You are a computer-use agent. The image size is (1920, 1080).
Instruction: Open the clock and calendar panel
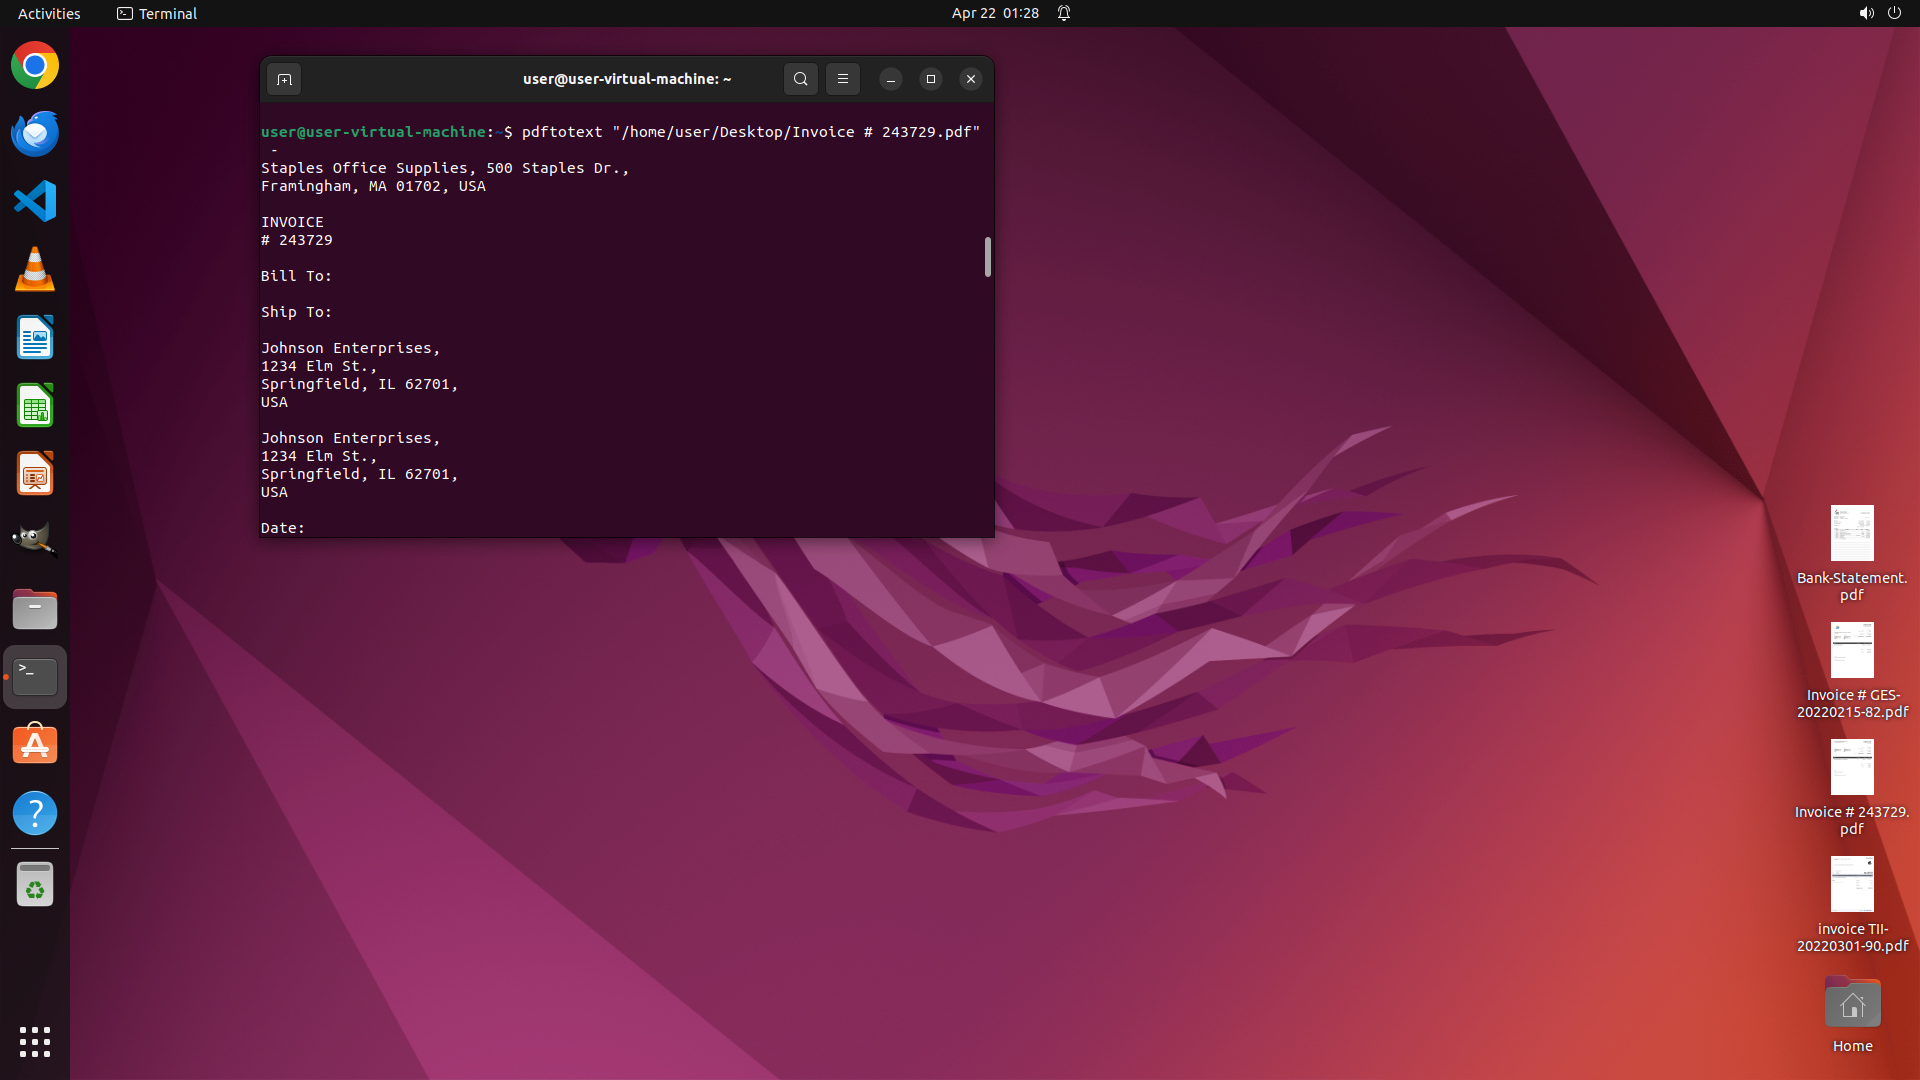pyautogui.click(x=994, y=13)
